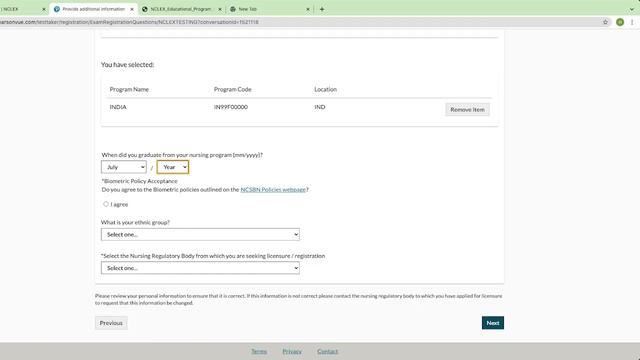Click the 'Program Name' column header
The height and width of the screenshot is (360, 640).
129,89
